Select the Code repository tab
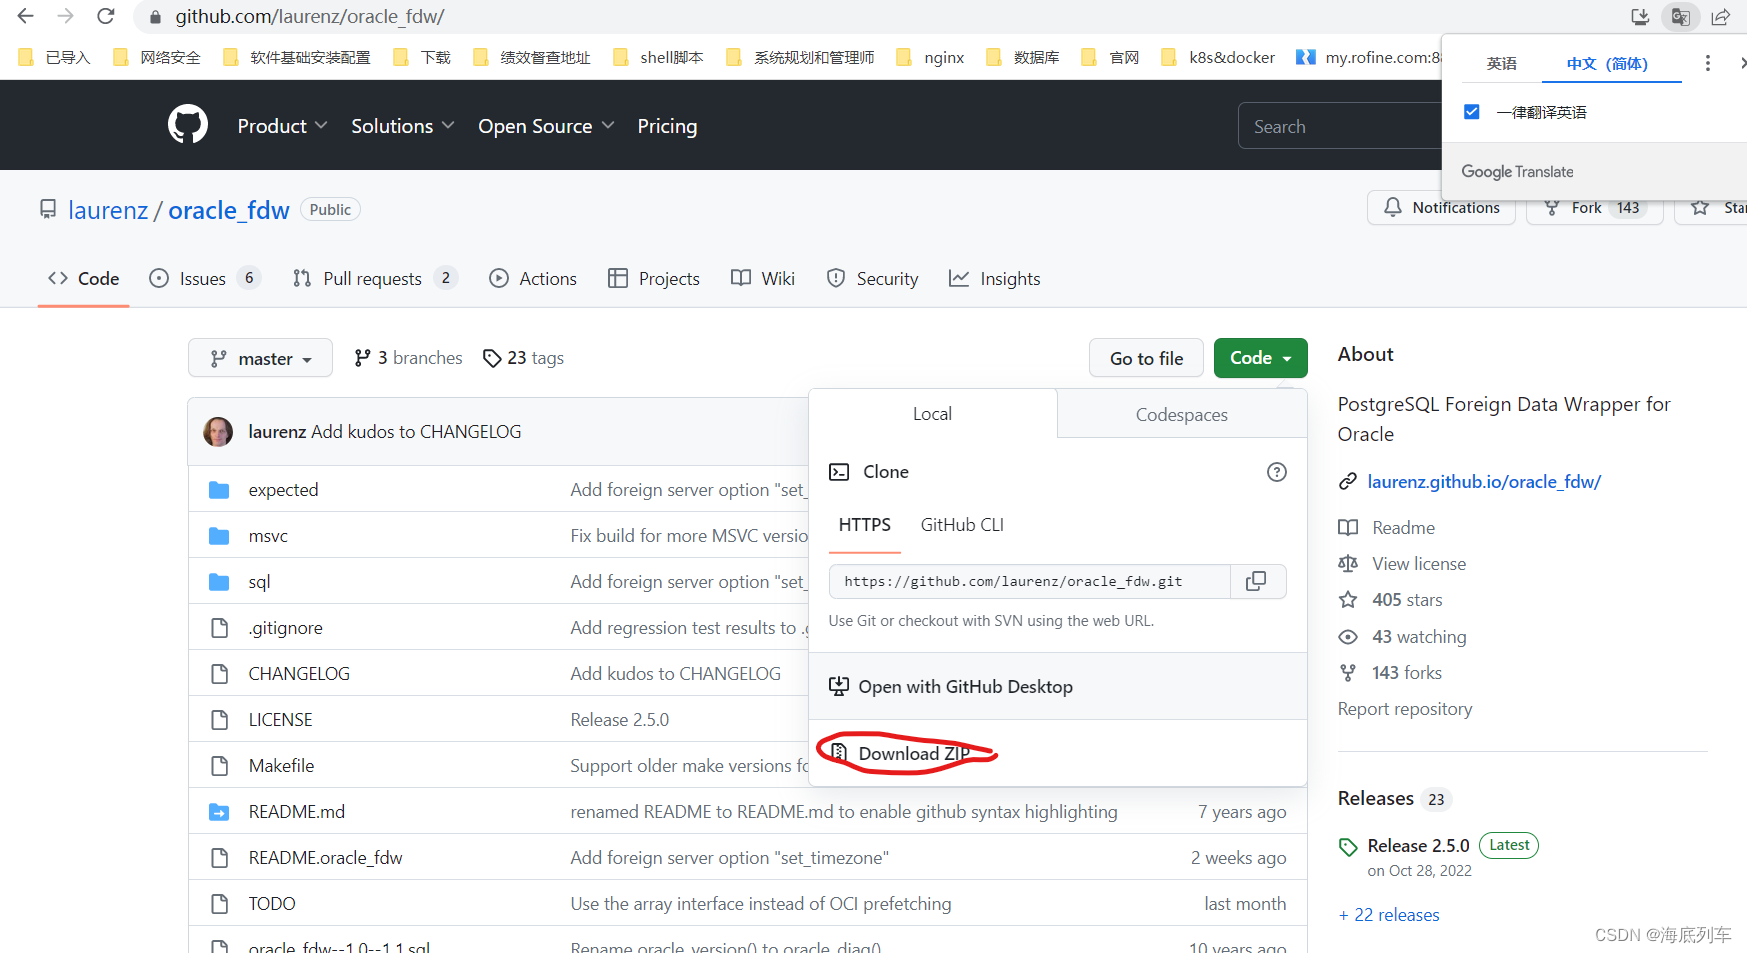The width and height of the screenshot is (1747, 953). (x=83, y=279)
